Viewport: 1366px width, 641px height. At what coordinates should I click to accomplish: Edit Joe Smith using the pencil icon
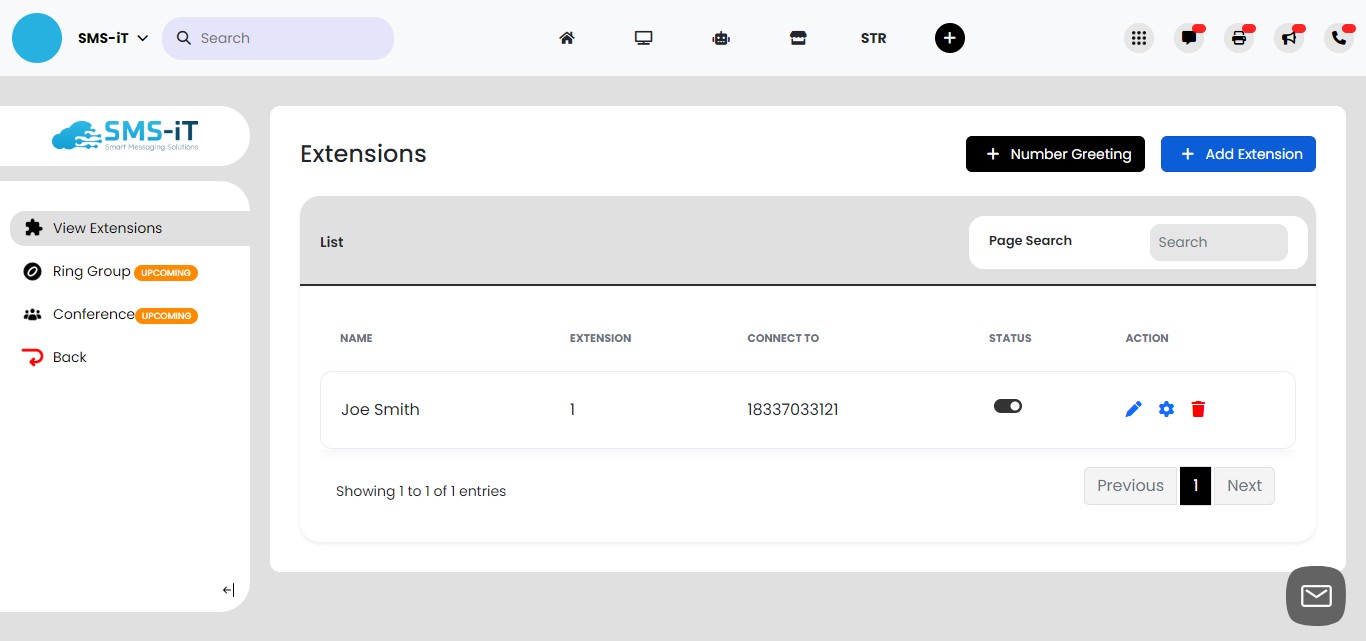point(1133,409)
